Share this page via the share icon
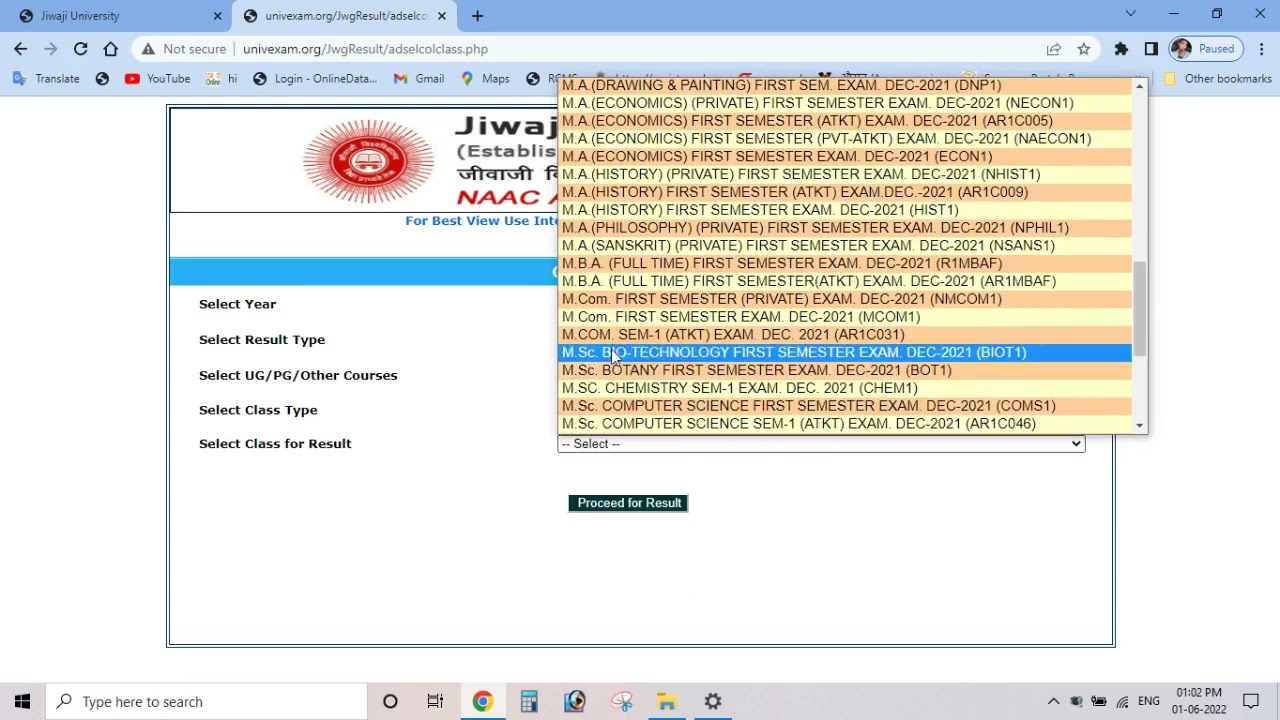Image resolution: width=1280 pixels, height=720 pixels. pyautogui.click(x=1054, y=48)
